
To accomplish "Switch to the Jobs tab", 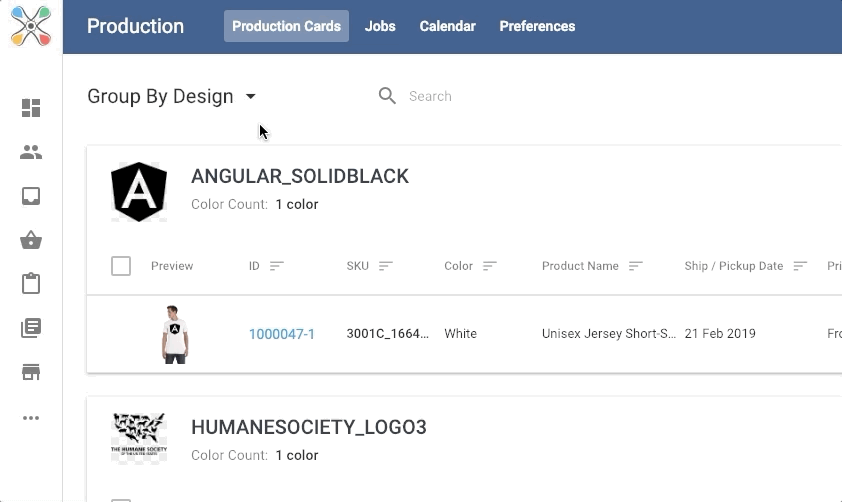I will pyautogui.click(x=380, y=26).
